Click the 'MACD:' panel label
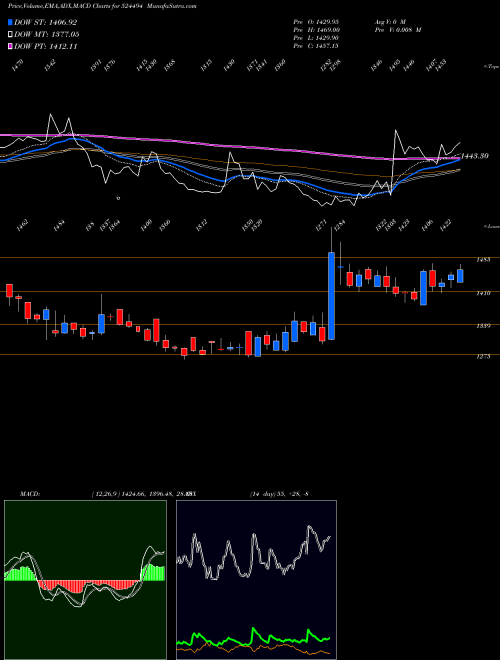Screen dimensions: 500x660 coord(29,493)
